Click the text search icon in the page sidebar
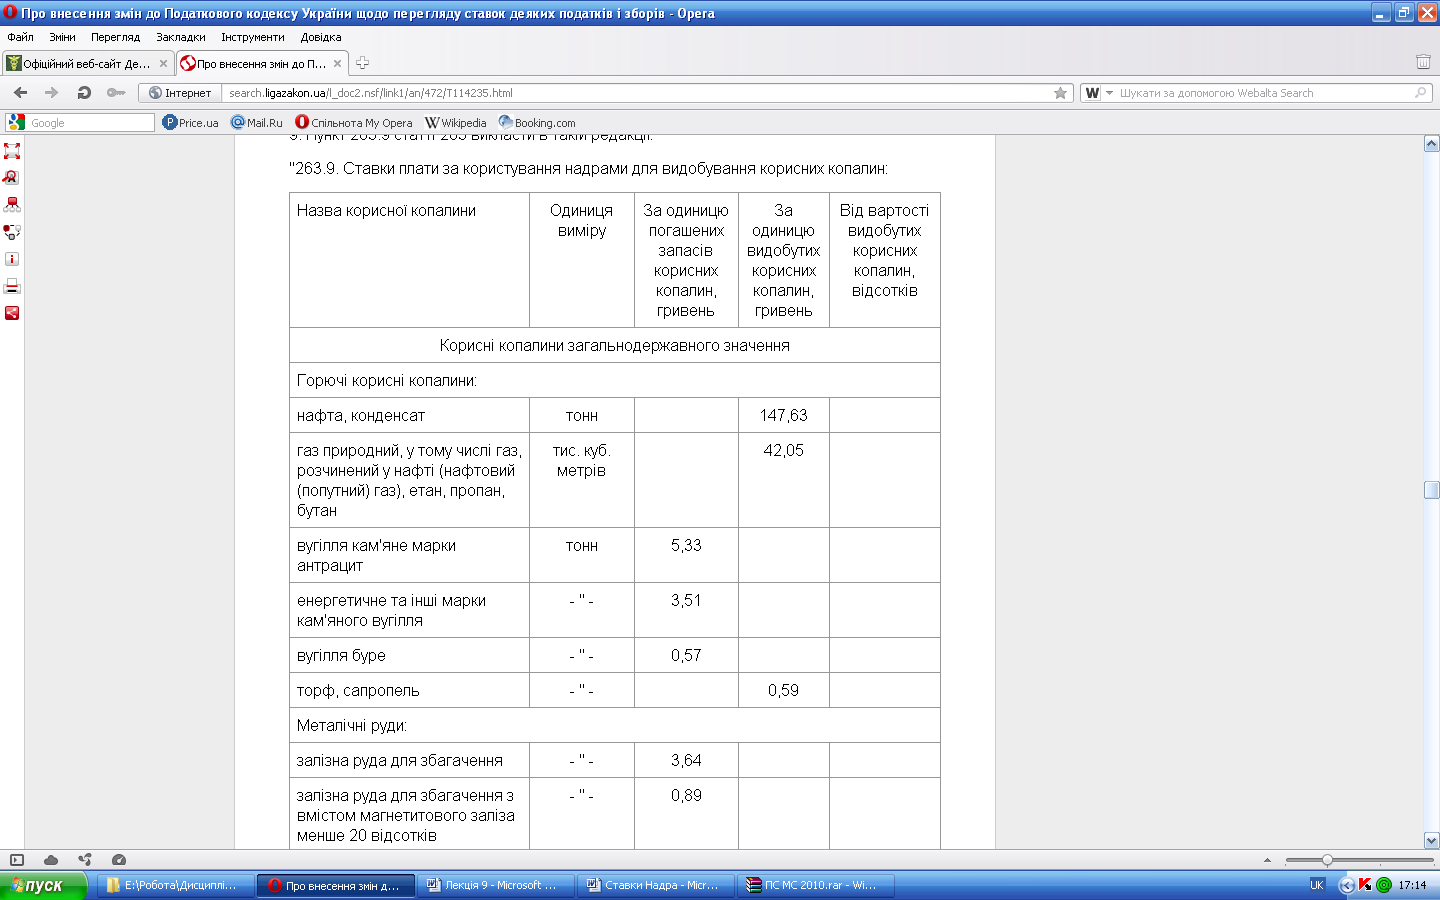The image size is (1440, 900). (x=12, y=178)
